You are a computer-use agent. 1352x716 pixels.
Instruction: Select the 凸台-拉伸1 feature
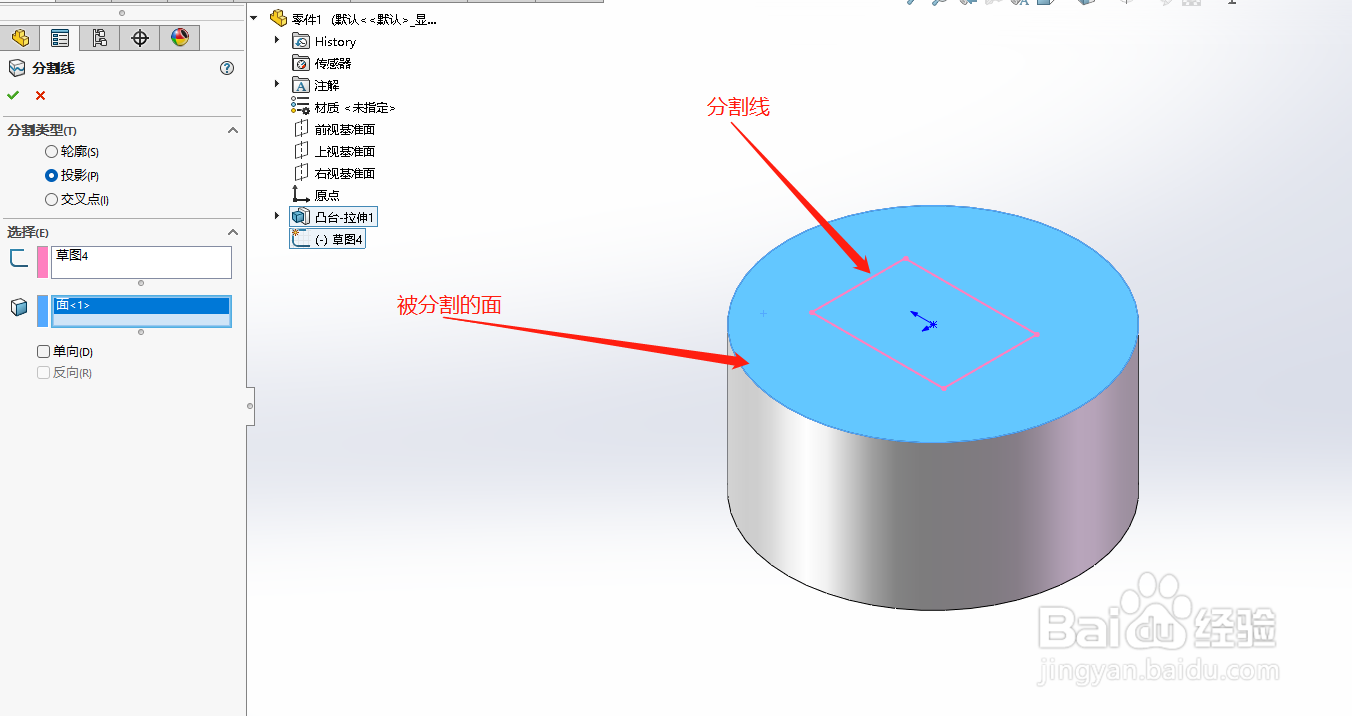334,217
